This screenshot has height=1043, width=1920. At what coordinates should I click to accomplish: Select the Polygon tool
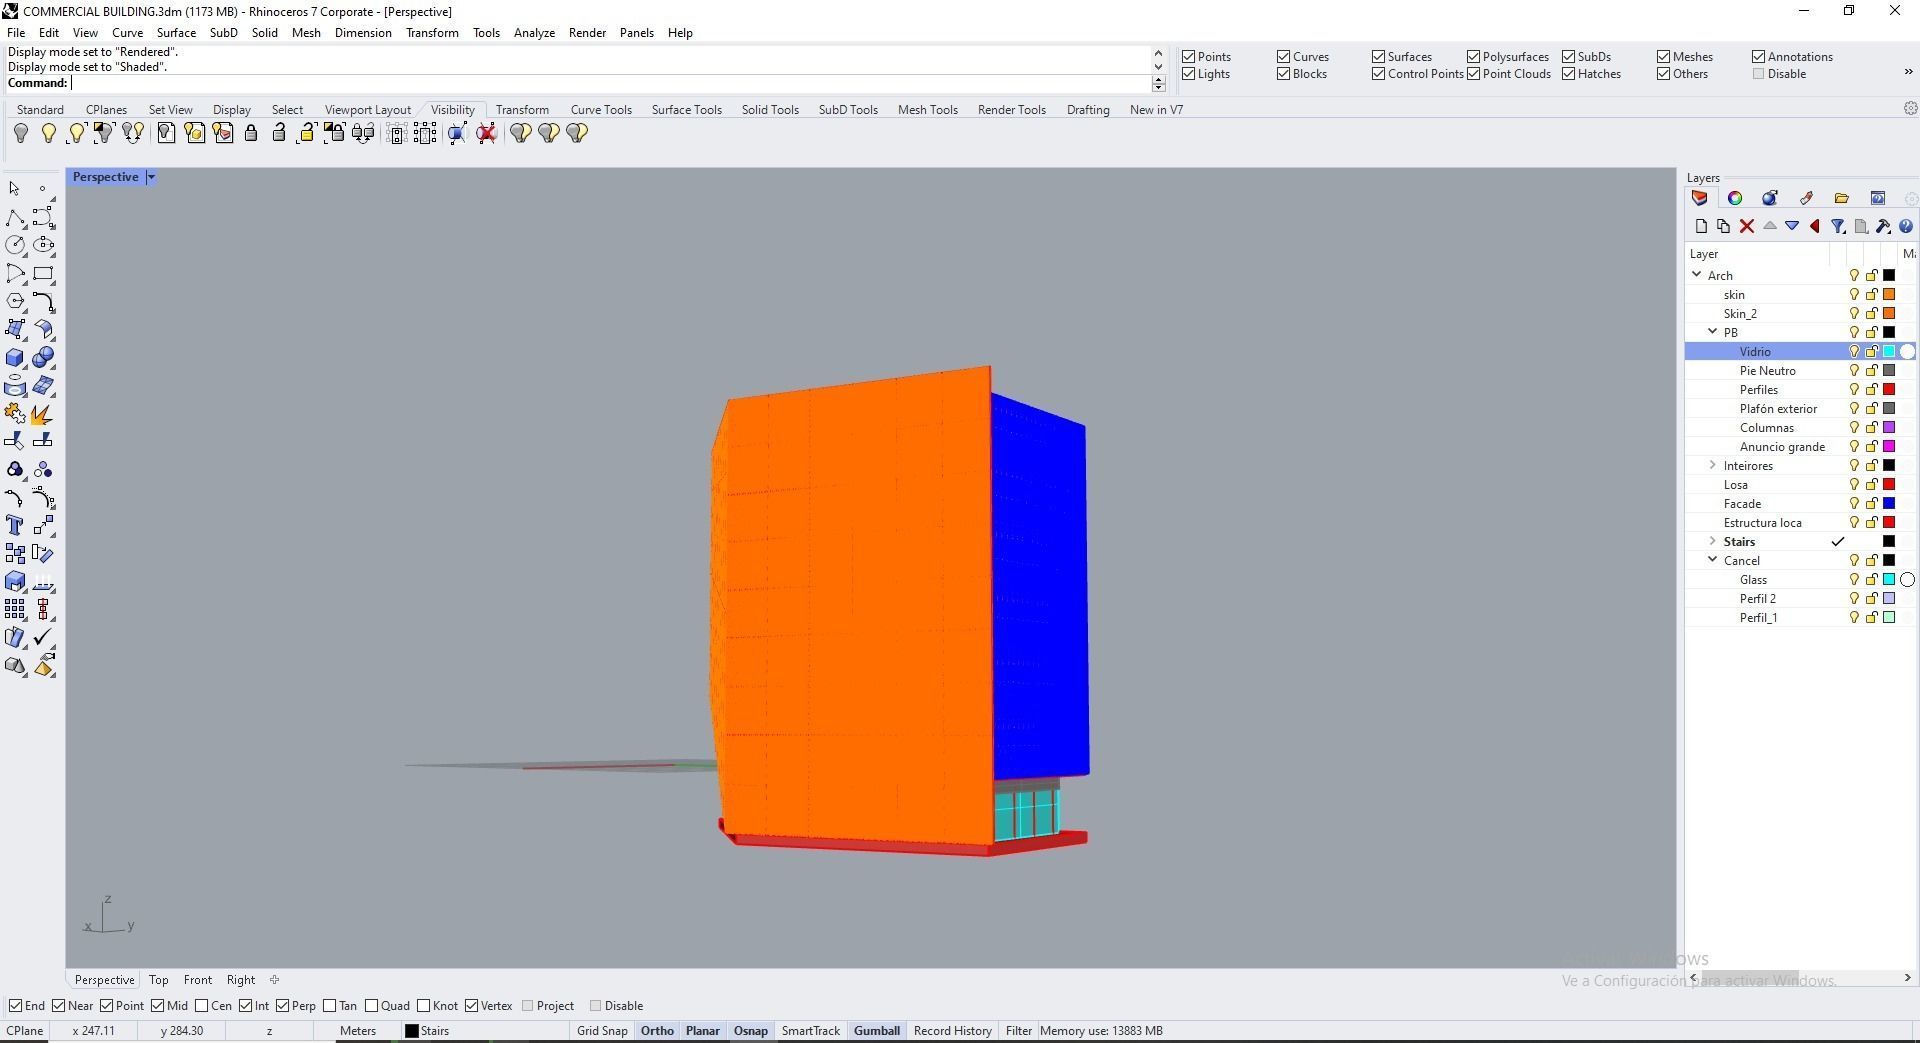tap(15, 301)
